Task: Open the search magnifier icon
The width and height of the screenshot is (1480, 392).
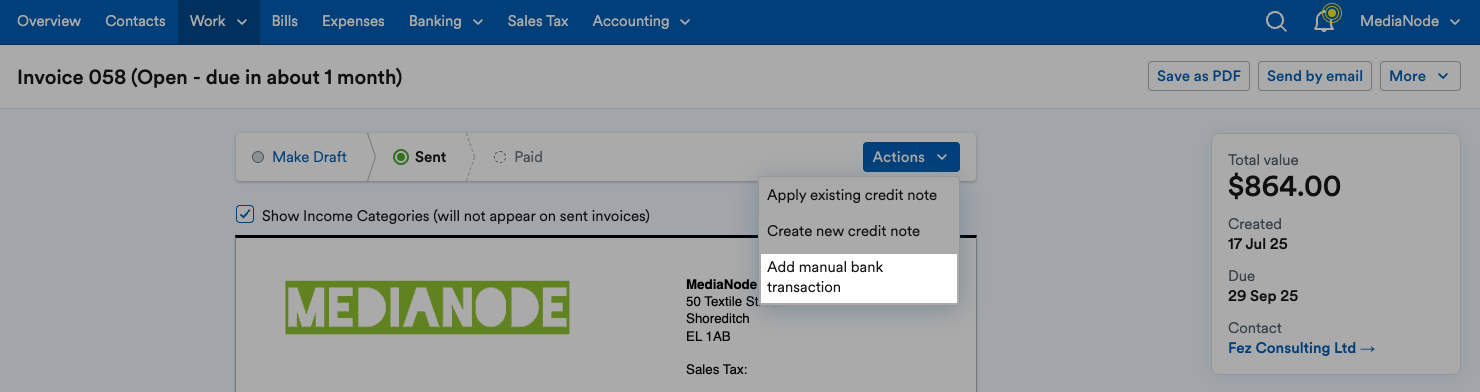Action: pos(1275,21)
